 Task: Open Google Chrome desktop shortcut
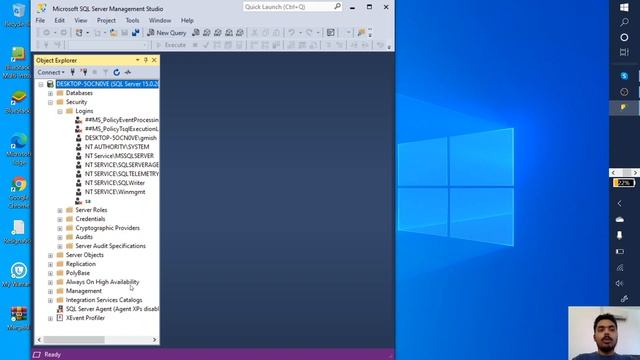coord(18,192)
